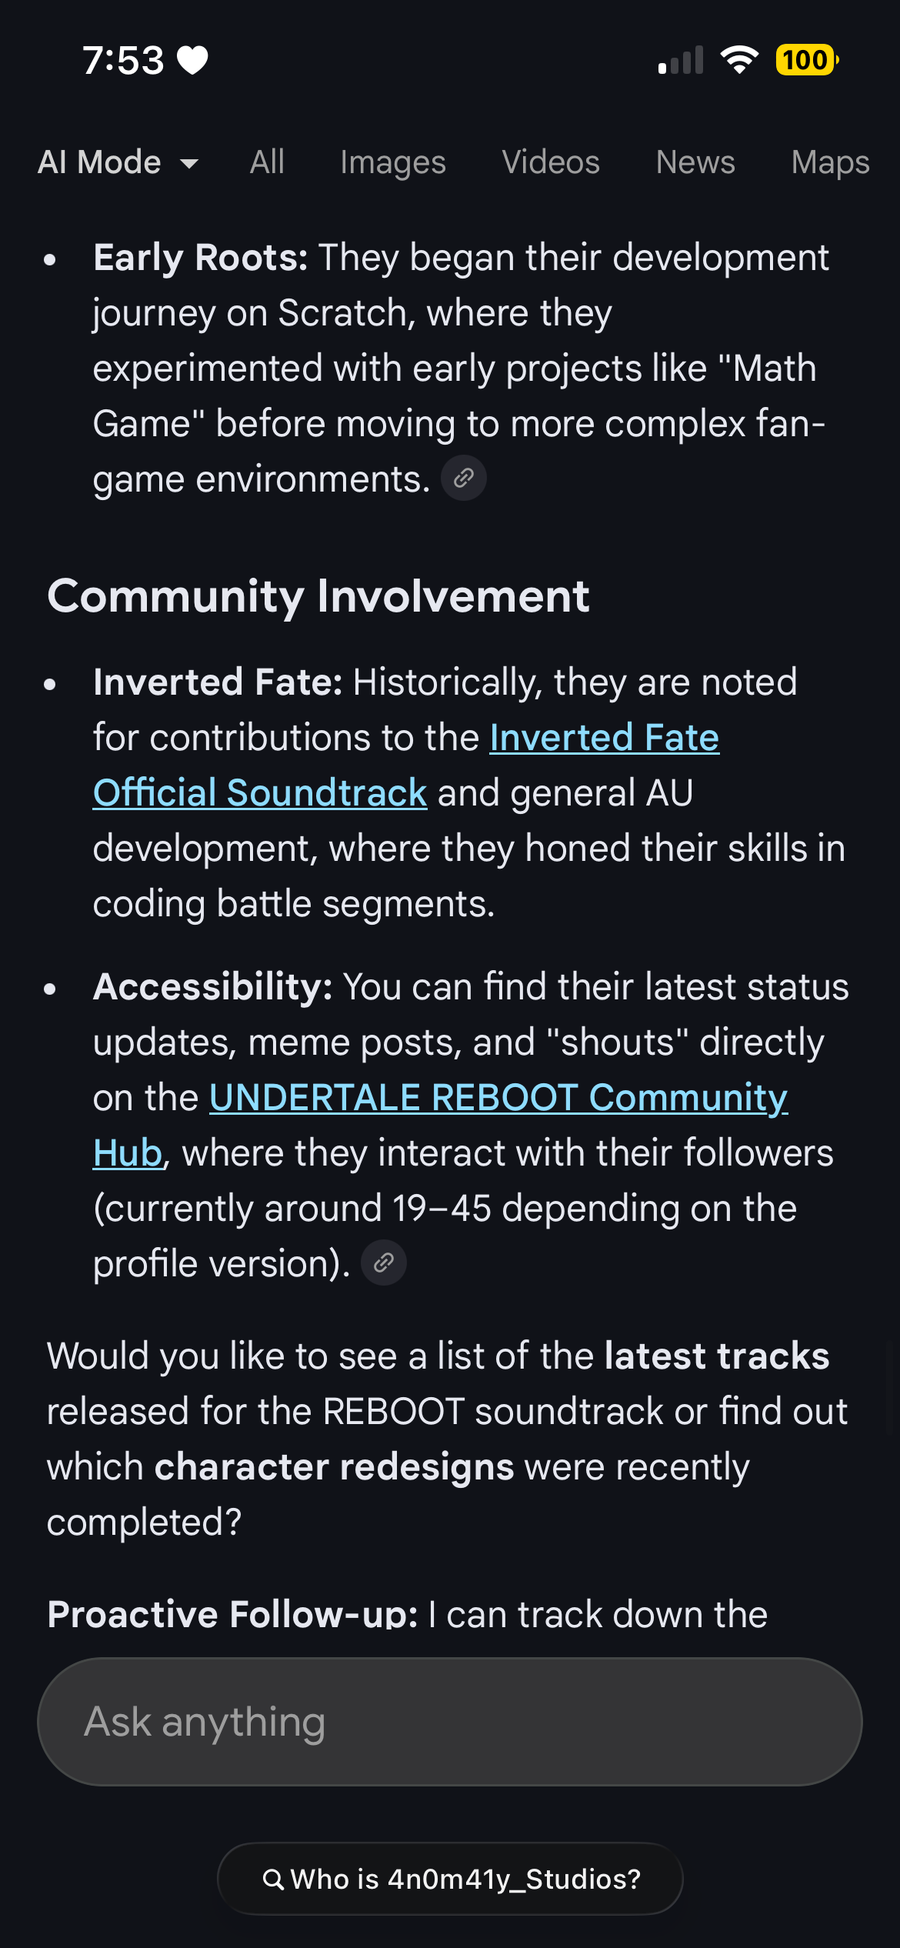Go to the News tab
Image resolution: width=900 pixels, height=1948 pixels.
tap(695, 162)
